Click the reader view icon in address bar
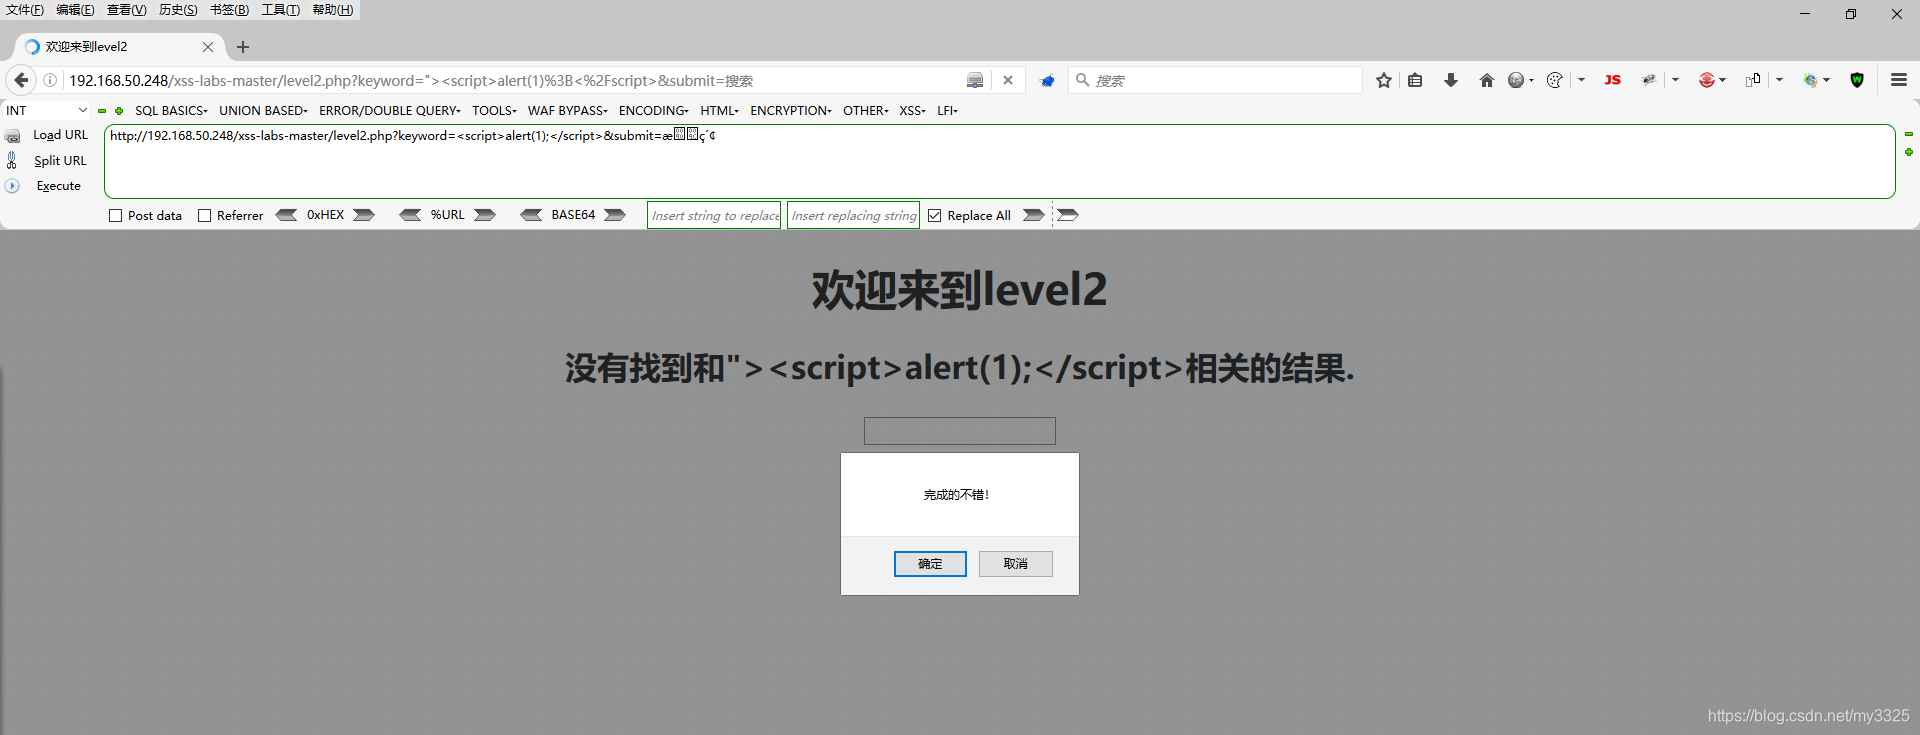This screenshot has height=735, width=1920. (975, 80)
